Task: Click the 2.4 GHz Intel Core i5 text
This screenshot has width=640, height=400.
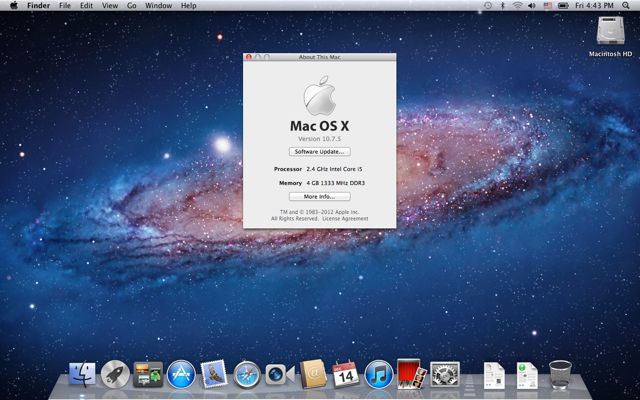Action: coord(334,169)
